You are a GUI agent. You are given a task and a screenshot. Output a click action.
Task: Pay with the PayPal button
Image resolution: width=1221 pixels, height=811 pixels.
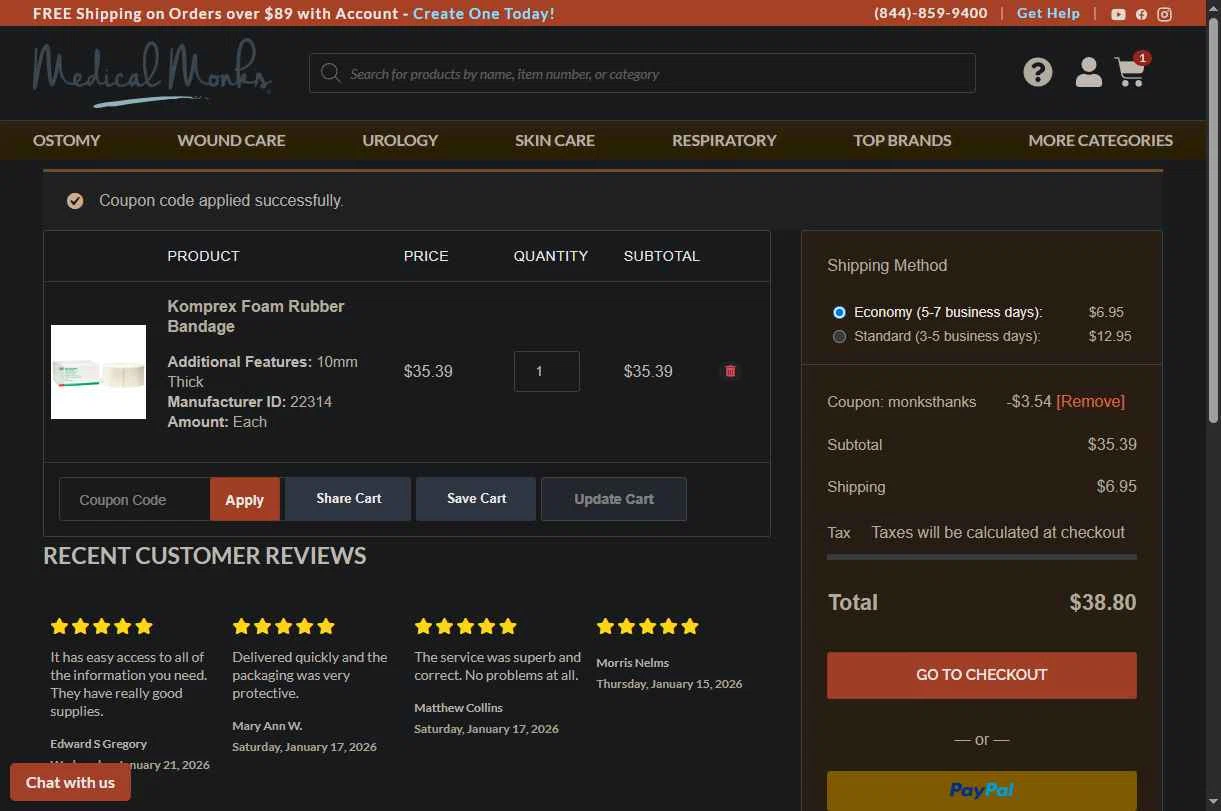(982, 790)
